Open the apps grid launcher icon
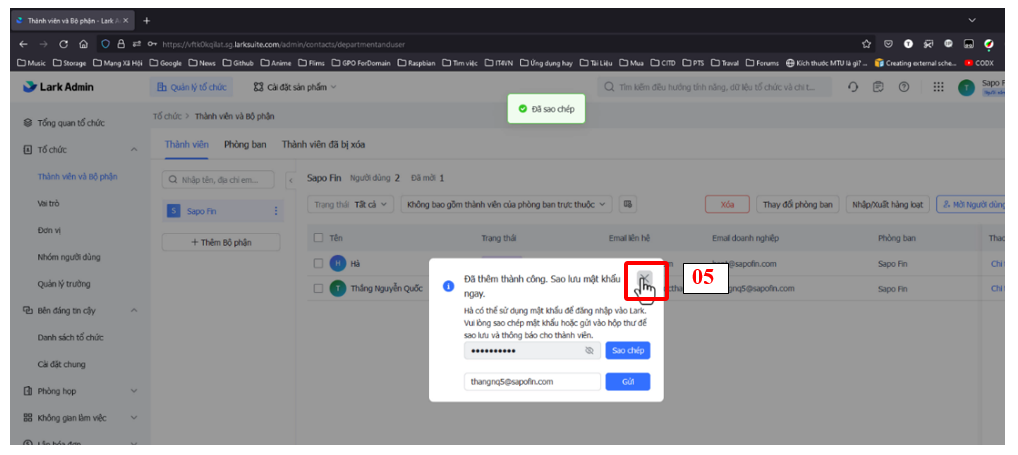 pos(938,87)
